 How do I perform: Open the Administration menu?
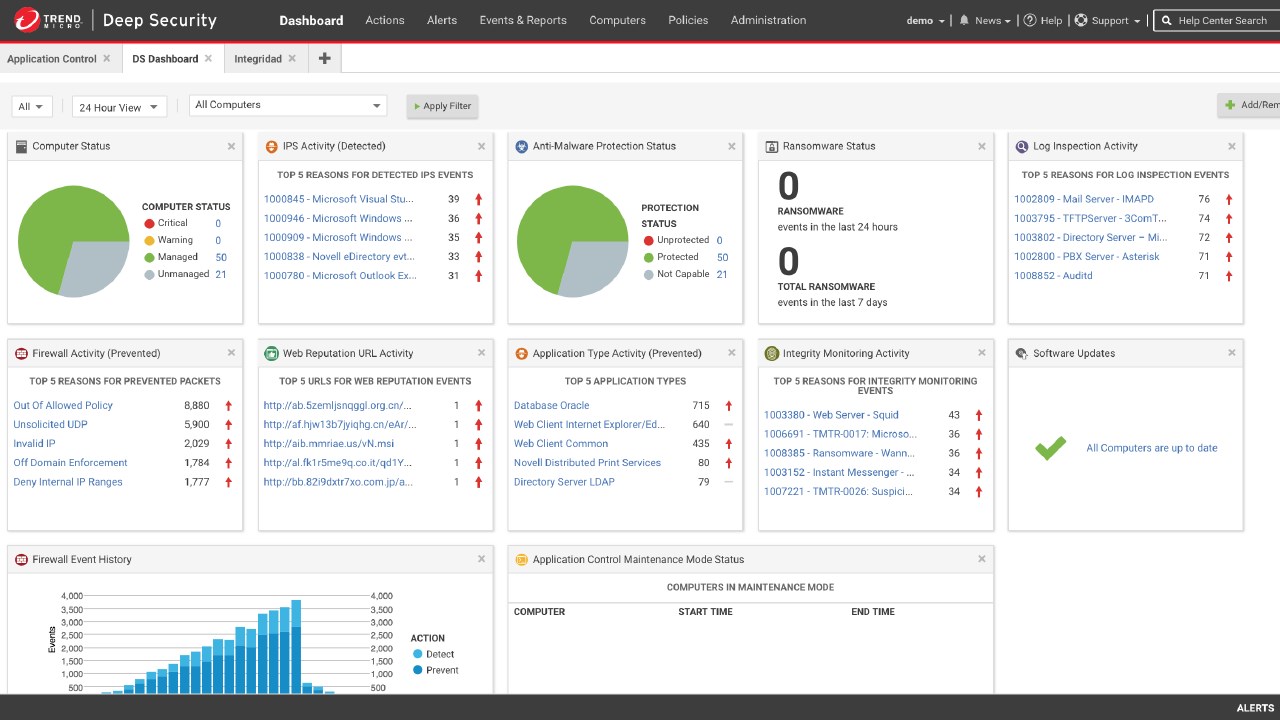pos(768,20)
